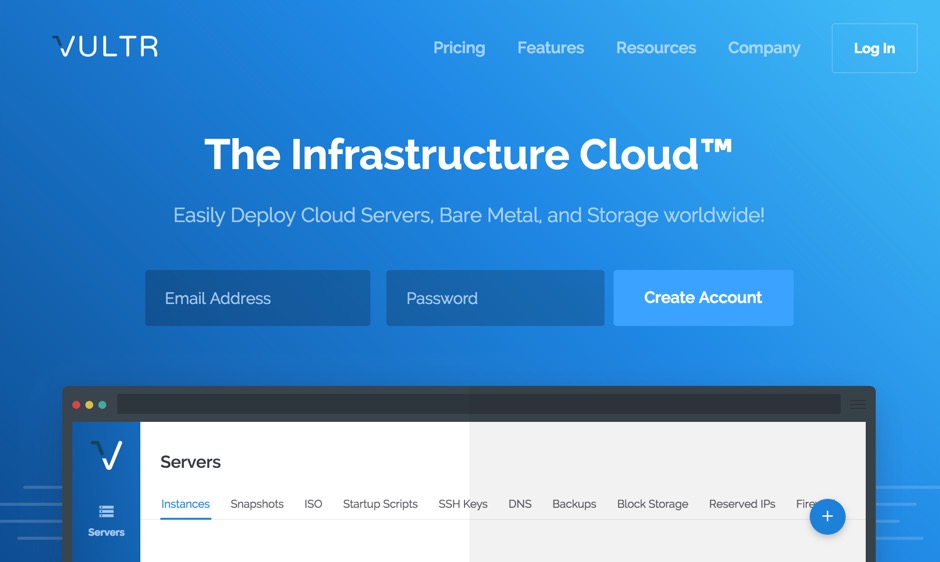Click the green dot in the mock browser window
The width and height of the screenshot is (940, 562).
click(103, 405)
